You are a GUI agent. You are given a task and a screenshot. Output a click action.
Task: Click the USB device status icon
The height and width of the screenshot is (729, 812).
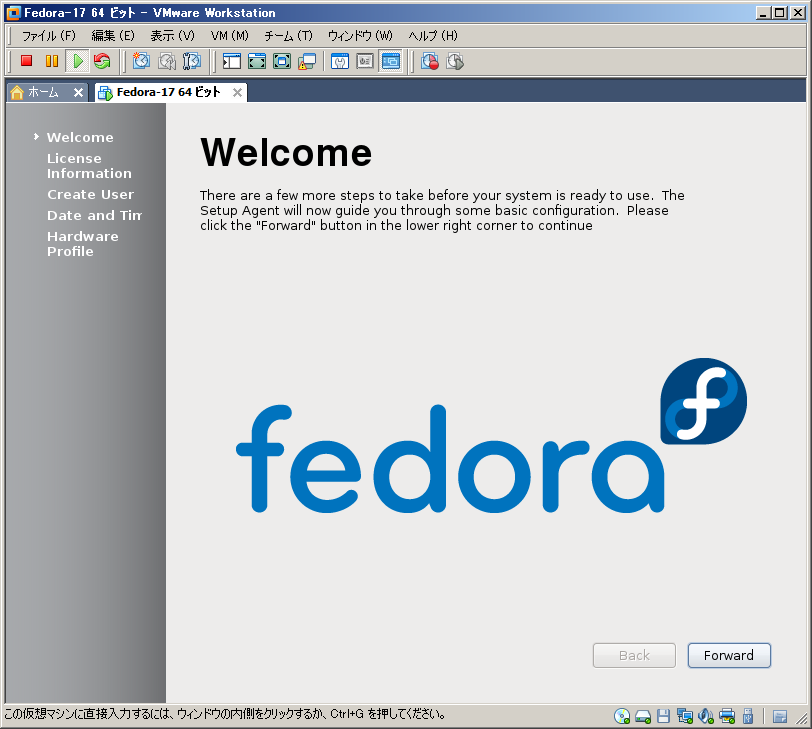click(747, 715)
